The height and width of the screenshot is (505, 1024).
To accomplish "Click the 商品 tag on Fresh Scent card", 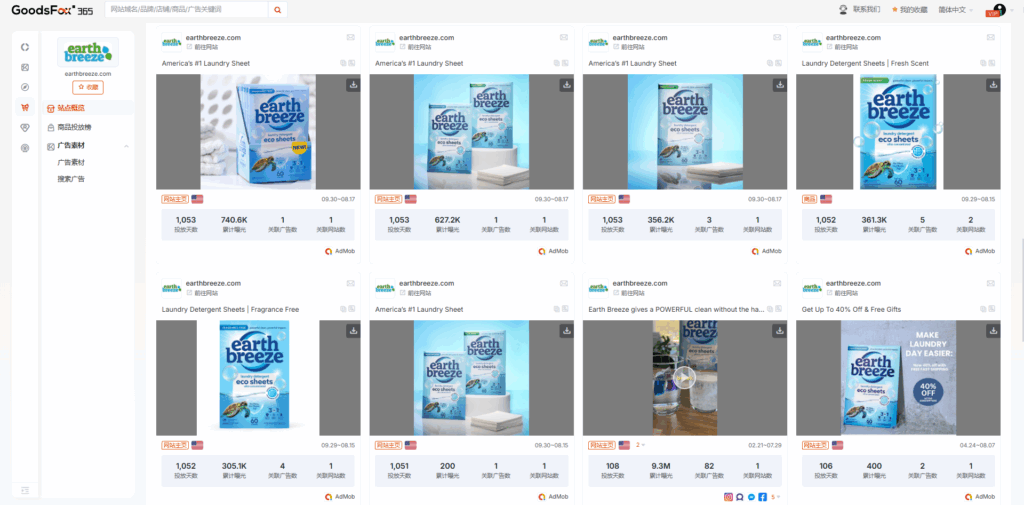I will tap(810, 199).
